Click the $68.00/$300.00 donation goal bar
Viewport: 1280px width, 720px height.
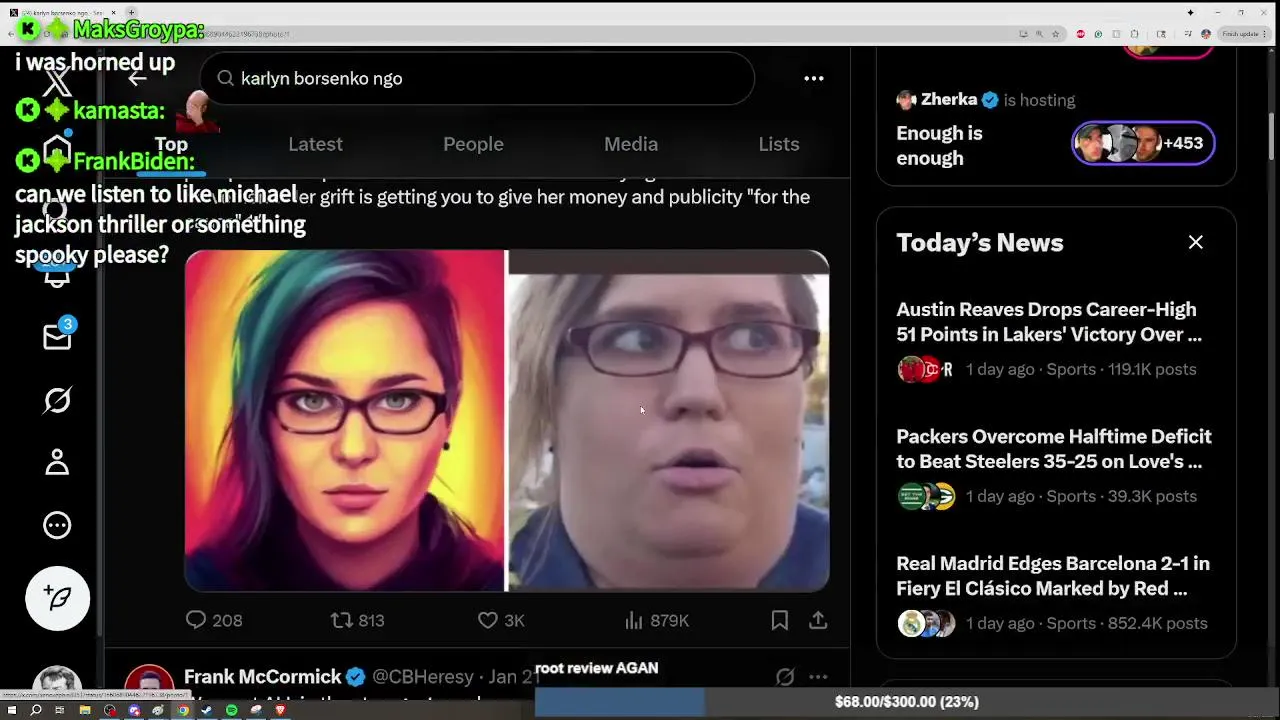pos(907,702)
